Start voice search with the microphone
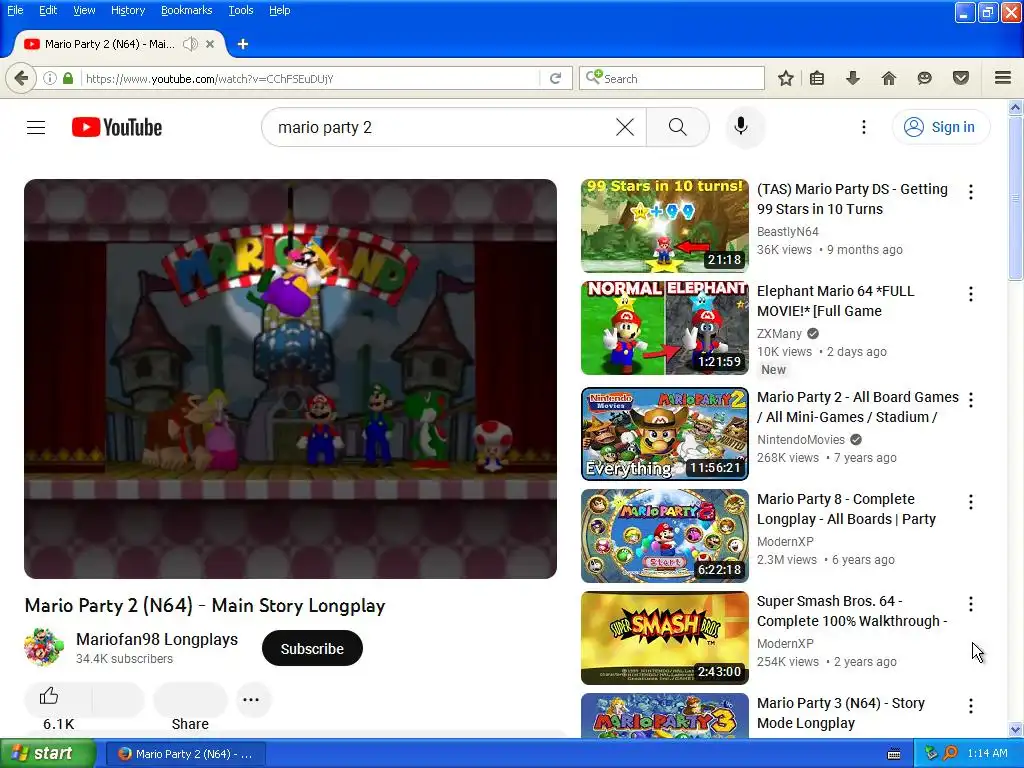This screenshot has width=1024, height=768. [x=741, y=127]
